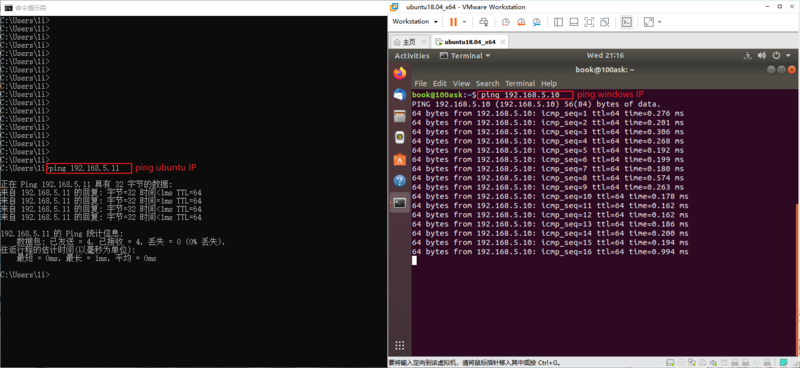Click Send Ctrl+Alt+Del toolbar icon
This screenshot has height=368, width=800.
pos(484,22)
